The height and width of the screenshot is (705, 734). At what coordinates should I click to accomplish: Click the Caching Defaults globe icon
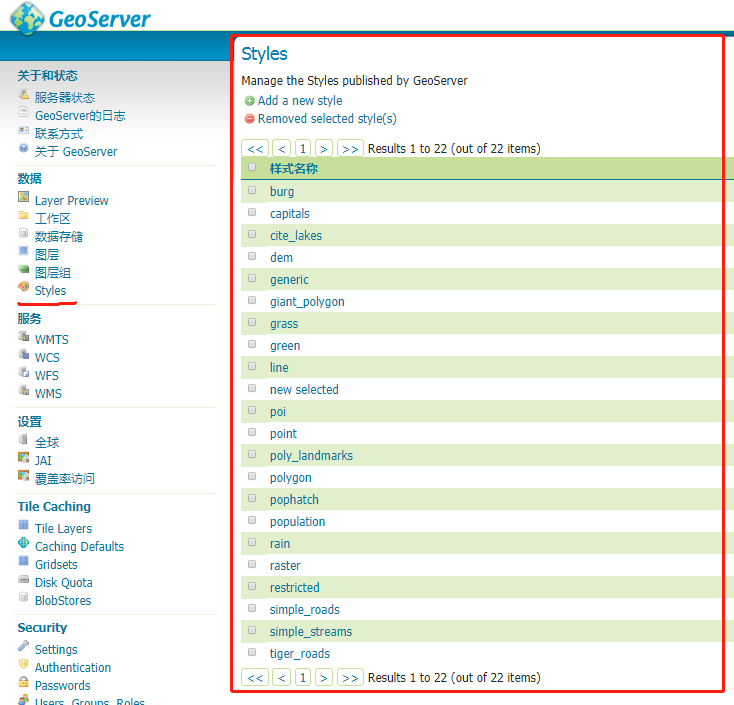pyautogui.click(x=23, y=543)
